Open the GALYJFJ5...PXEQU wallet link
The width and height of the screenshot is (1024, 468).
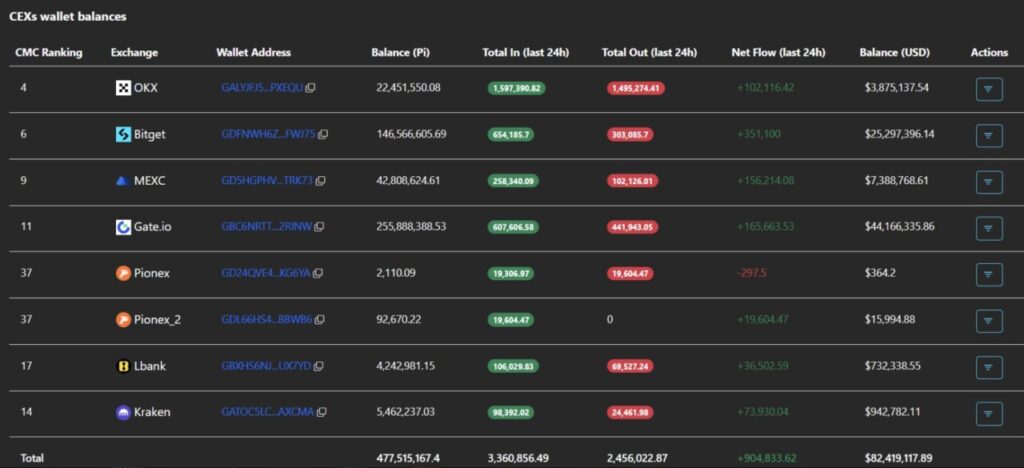pyautogui.click(x=261, y=88)
